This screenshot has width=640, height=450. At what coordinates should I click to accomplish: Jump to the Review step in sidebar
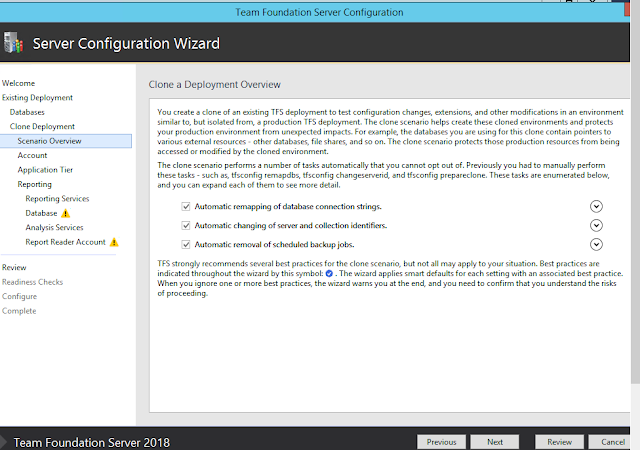click(14, 267)
